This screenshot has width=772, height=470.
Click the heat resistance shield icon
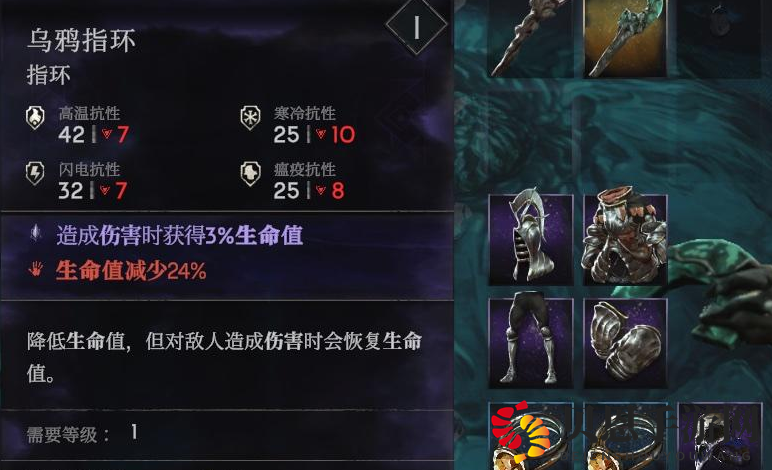point(35,118)
